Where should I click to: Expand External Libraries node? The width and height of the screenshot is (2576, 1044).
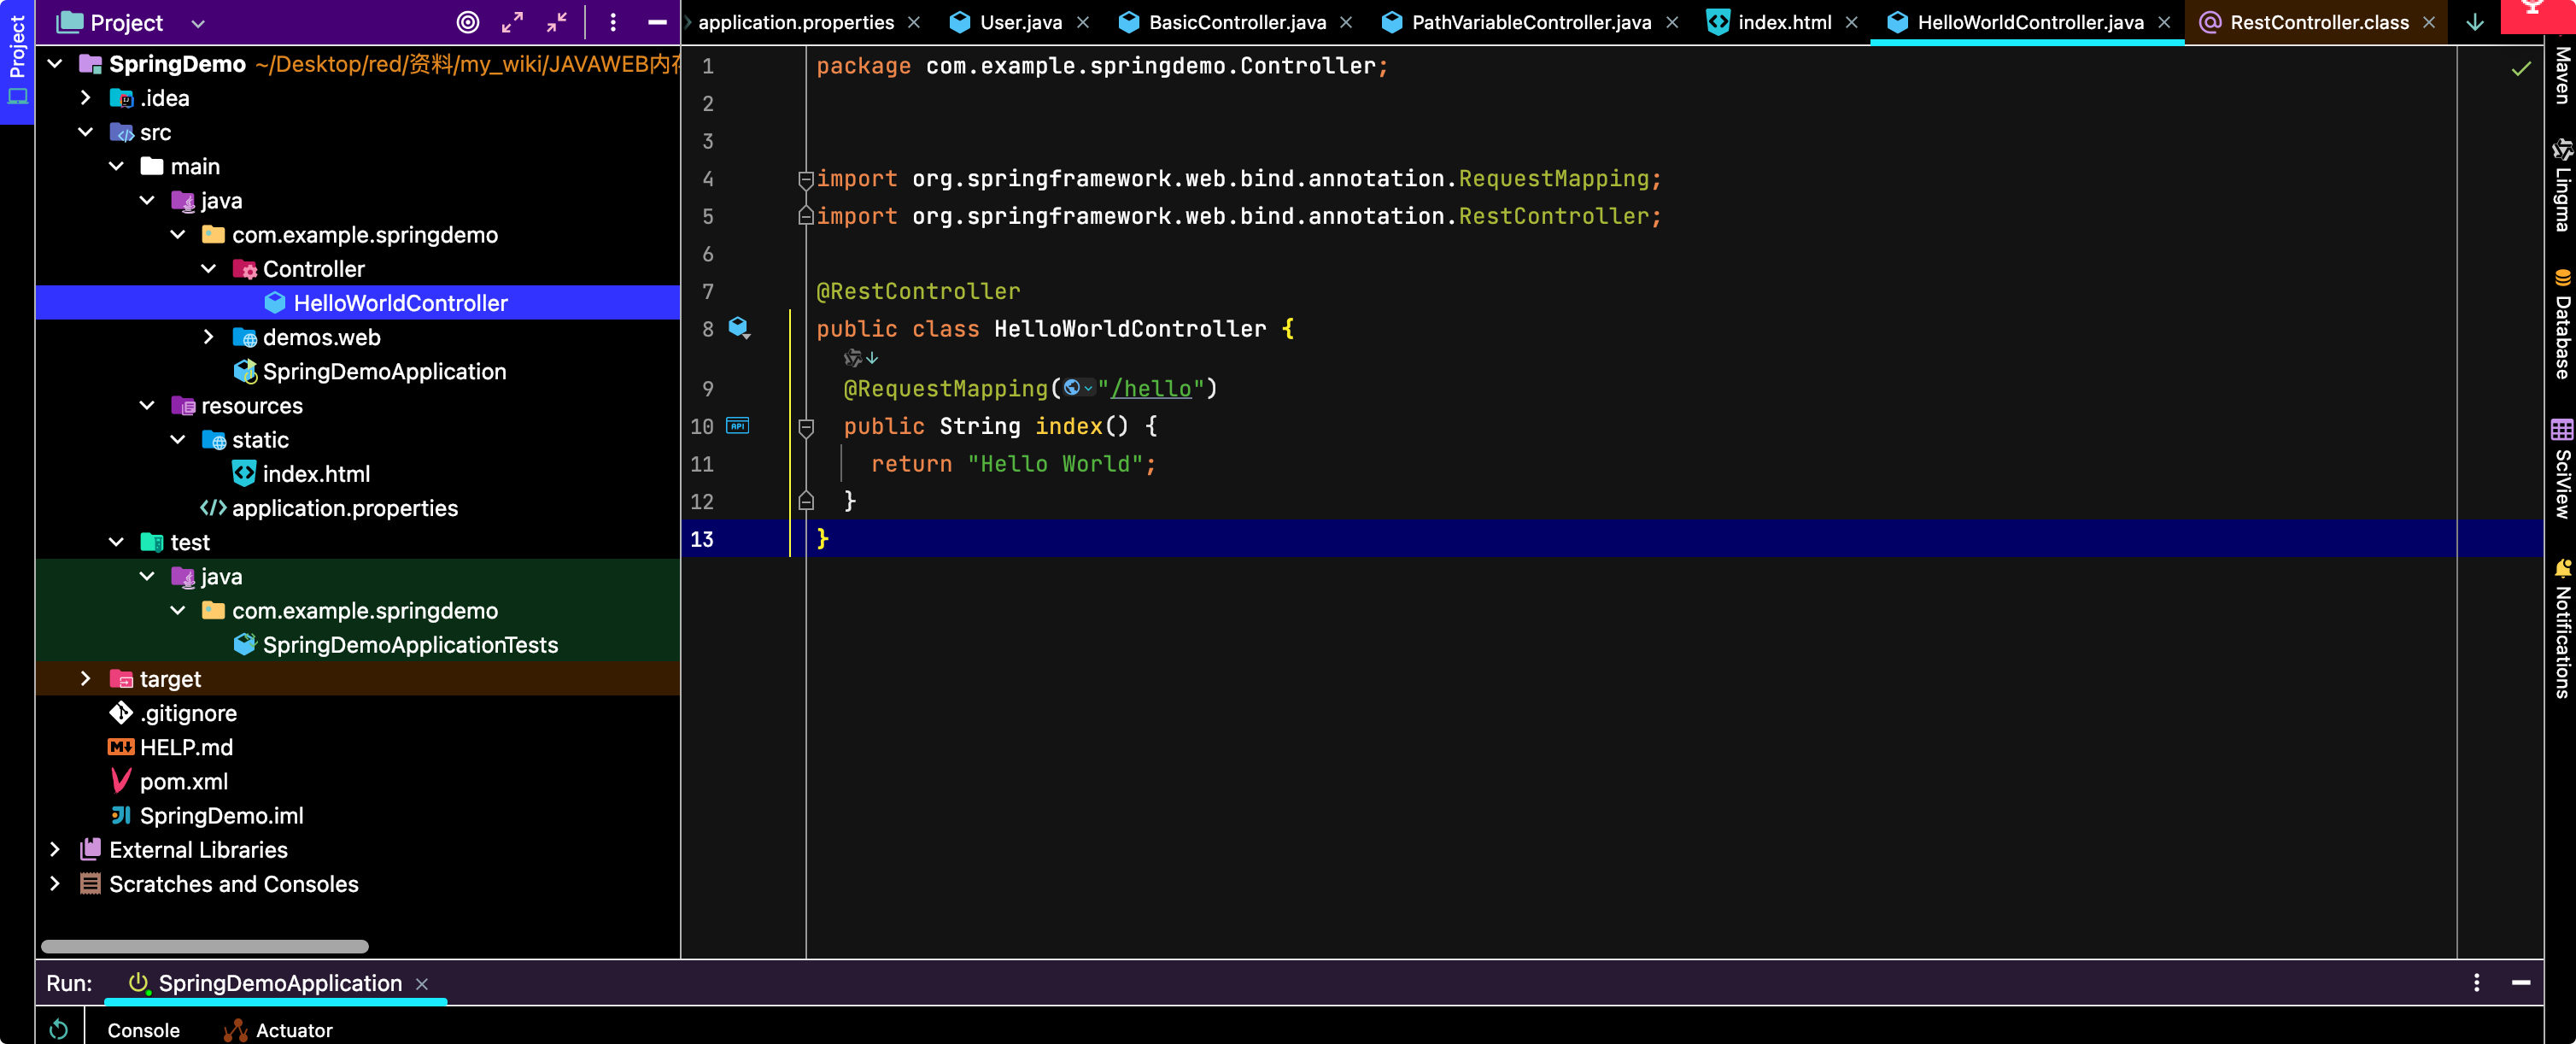[x=55, y=850]
